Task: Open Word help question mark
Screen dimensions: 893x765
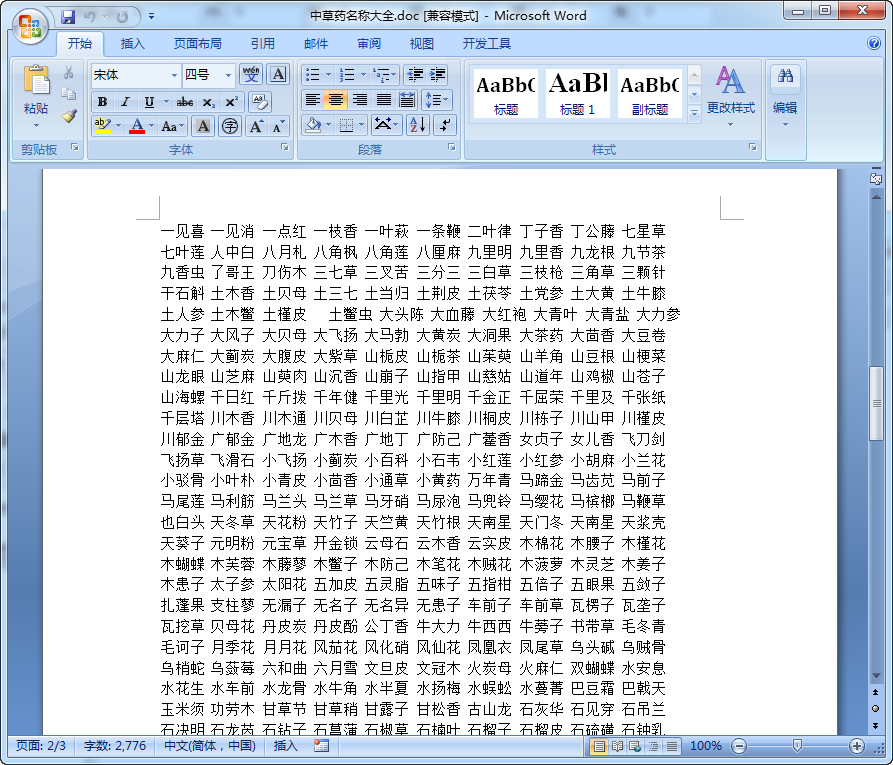Action: click(x=874, y=43)
